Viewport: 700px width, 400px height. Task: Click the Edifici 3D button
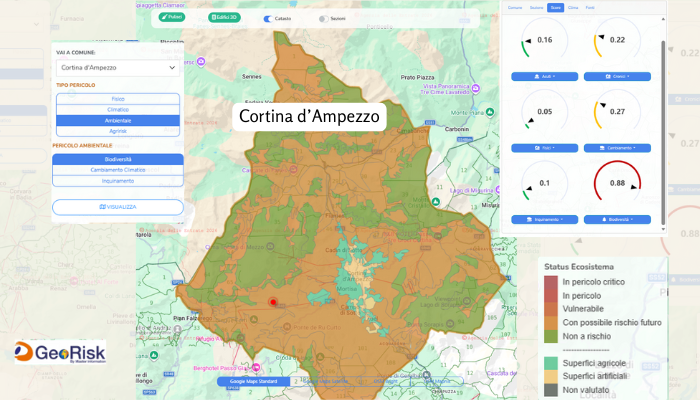point(223,18)
